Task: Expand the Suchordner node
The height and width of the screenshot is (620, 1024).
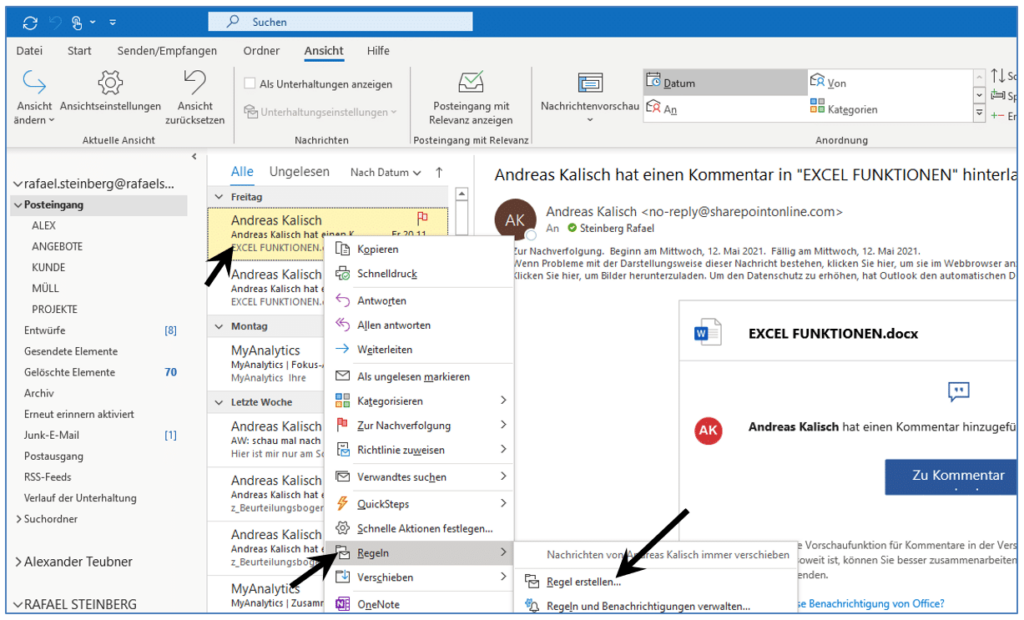Action: coord(18,519)
